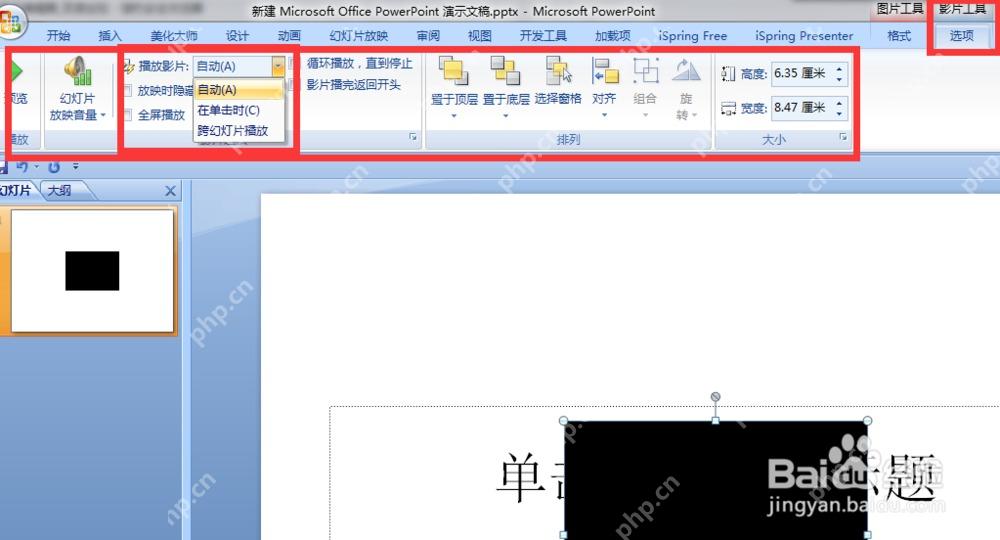
Task: Switch to the 幻灯片 pane tab
Action: pyautogui.click(x=17, y=191)
